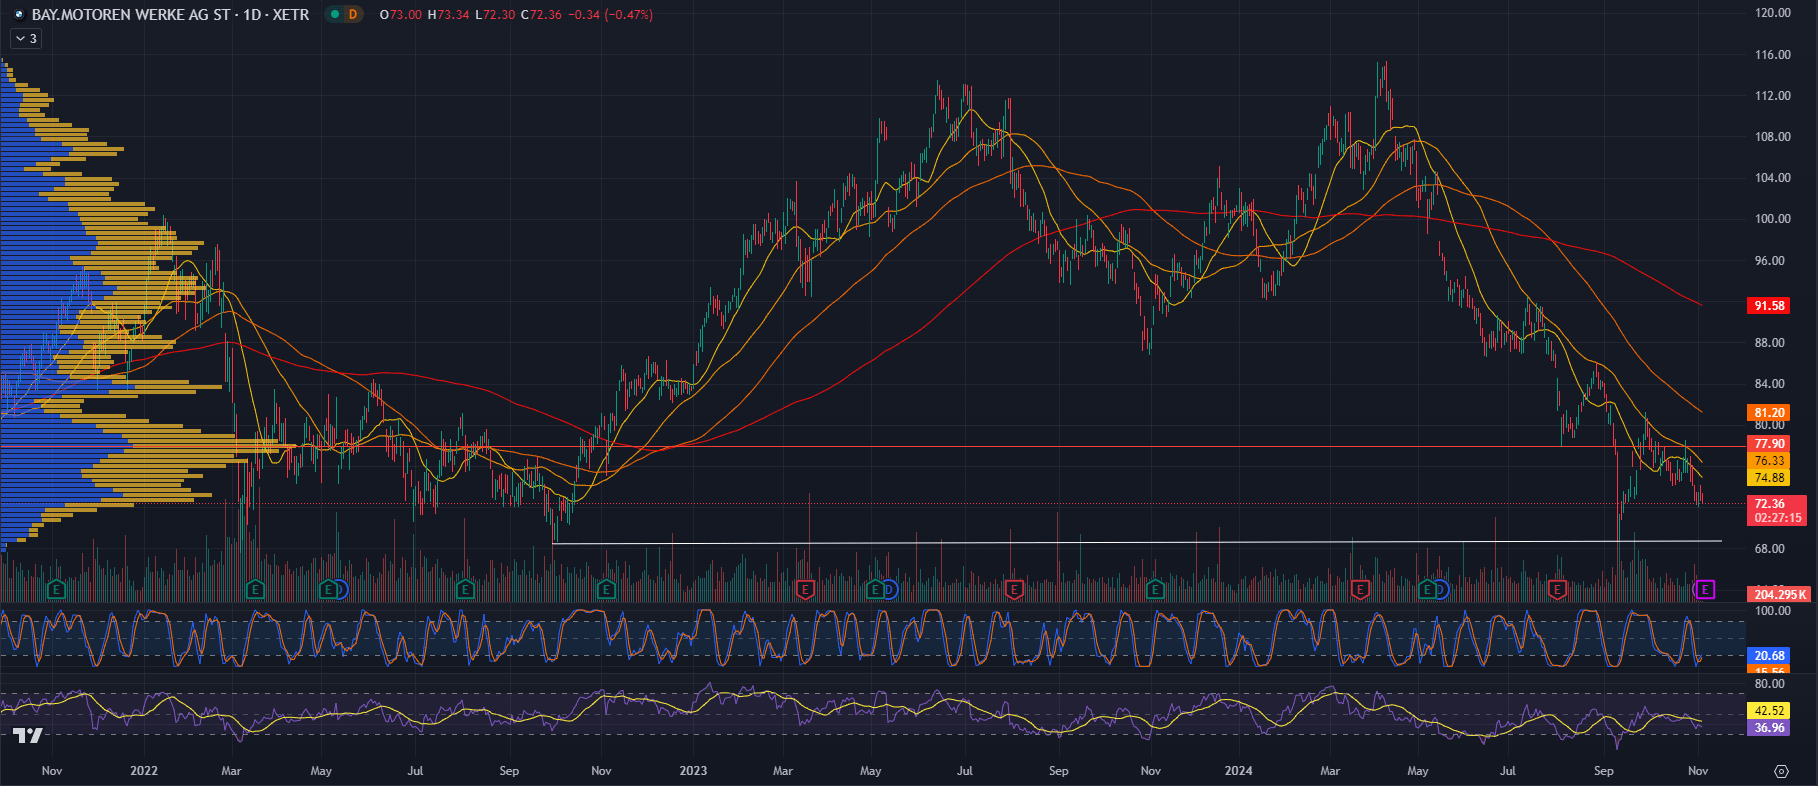The height and width of the screenshot is (786, 1818).
Task: Open green earnings E marker near May 2023
Action: 875,590
